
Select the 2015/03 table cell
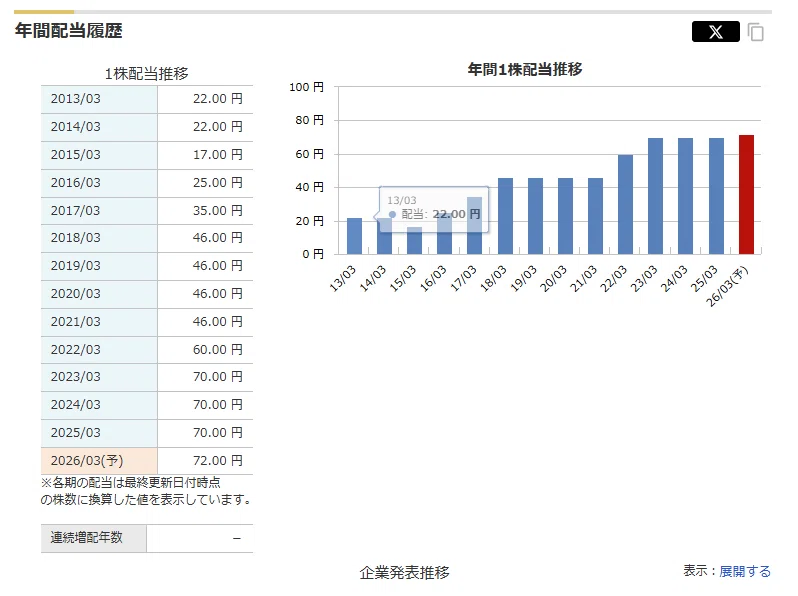[99, 155]
